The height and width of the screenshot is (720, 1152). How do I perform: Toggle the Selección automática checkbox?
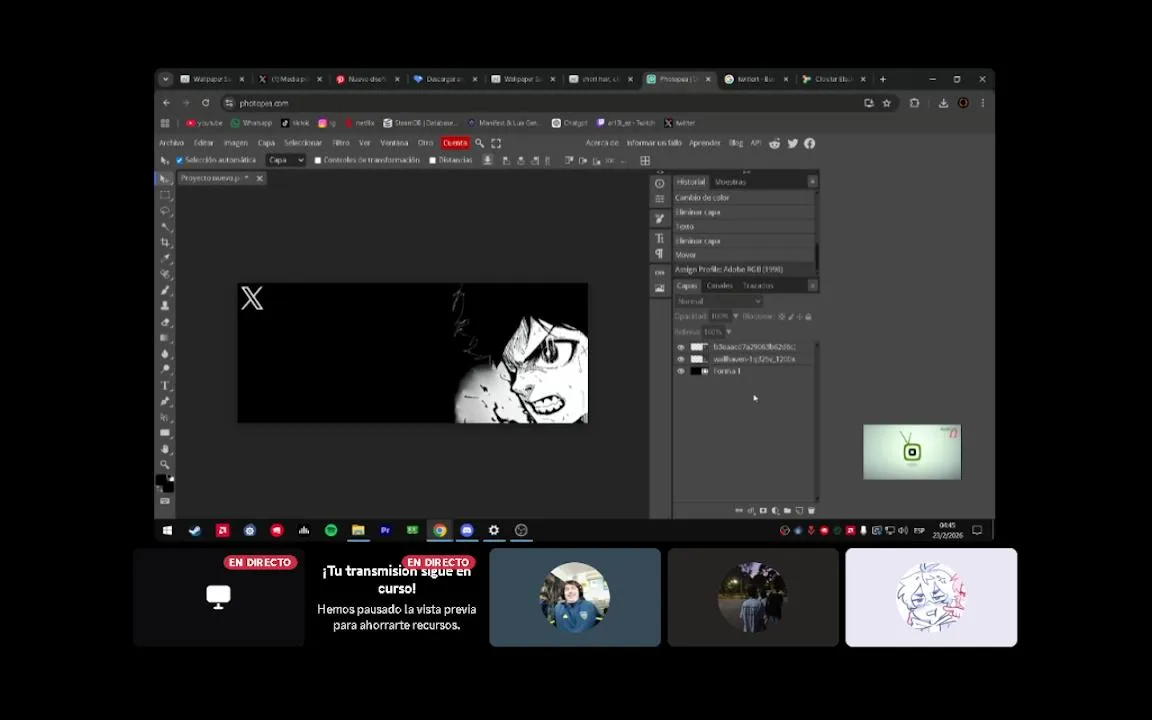pyautogui.click(x=179, y=160)
